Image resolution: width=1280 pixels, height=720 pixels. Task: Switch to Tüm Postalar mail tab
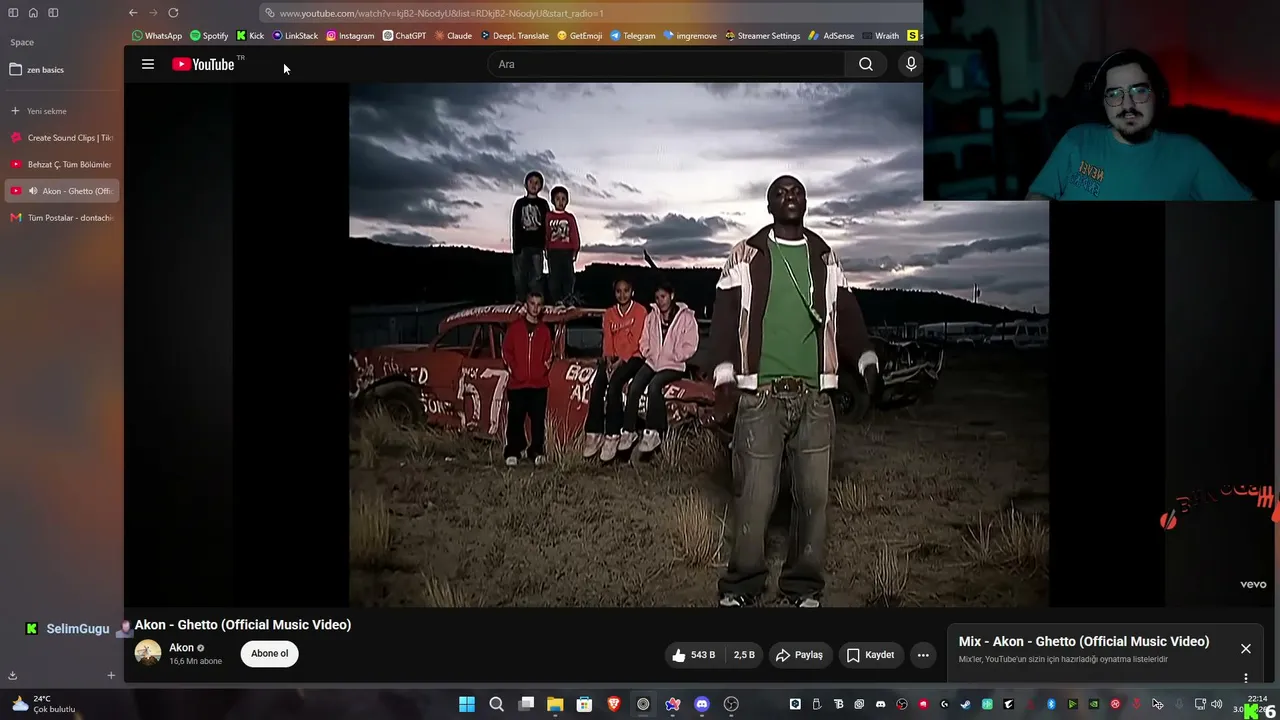click(60, 218)
